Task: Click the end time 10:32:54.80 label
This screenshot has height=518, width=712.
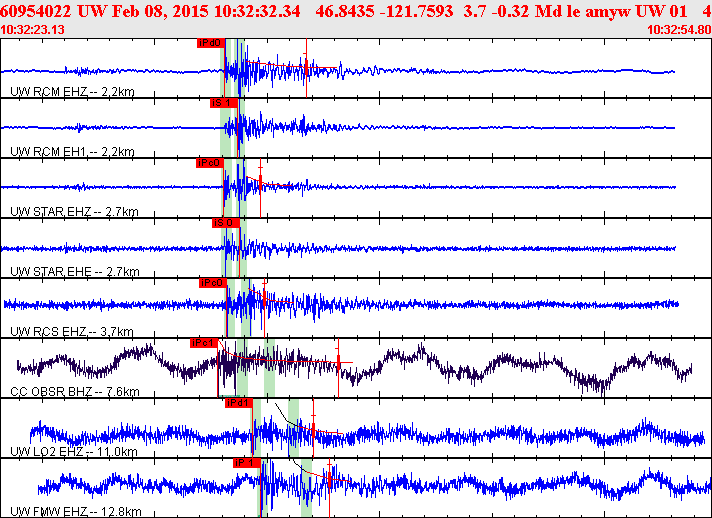Action: click(679, 30)
